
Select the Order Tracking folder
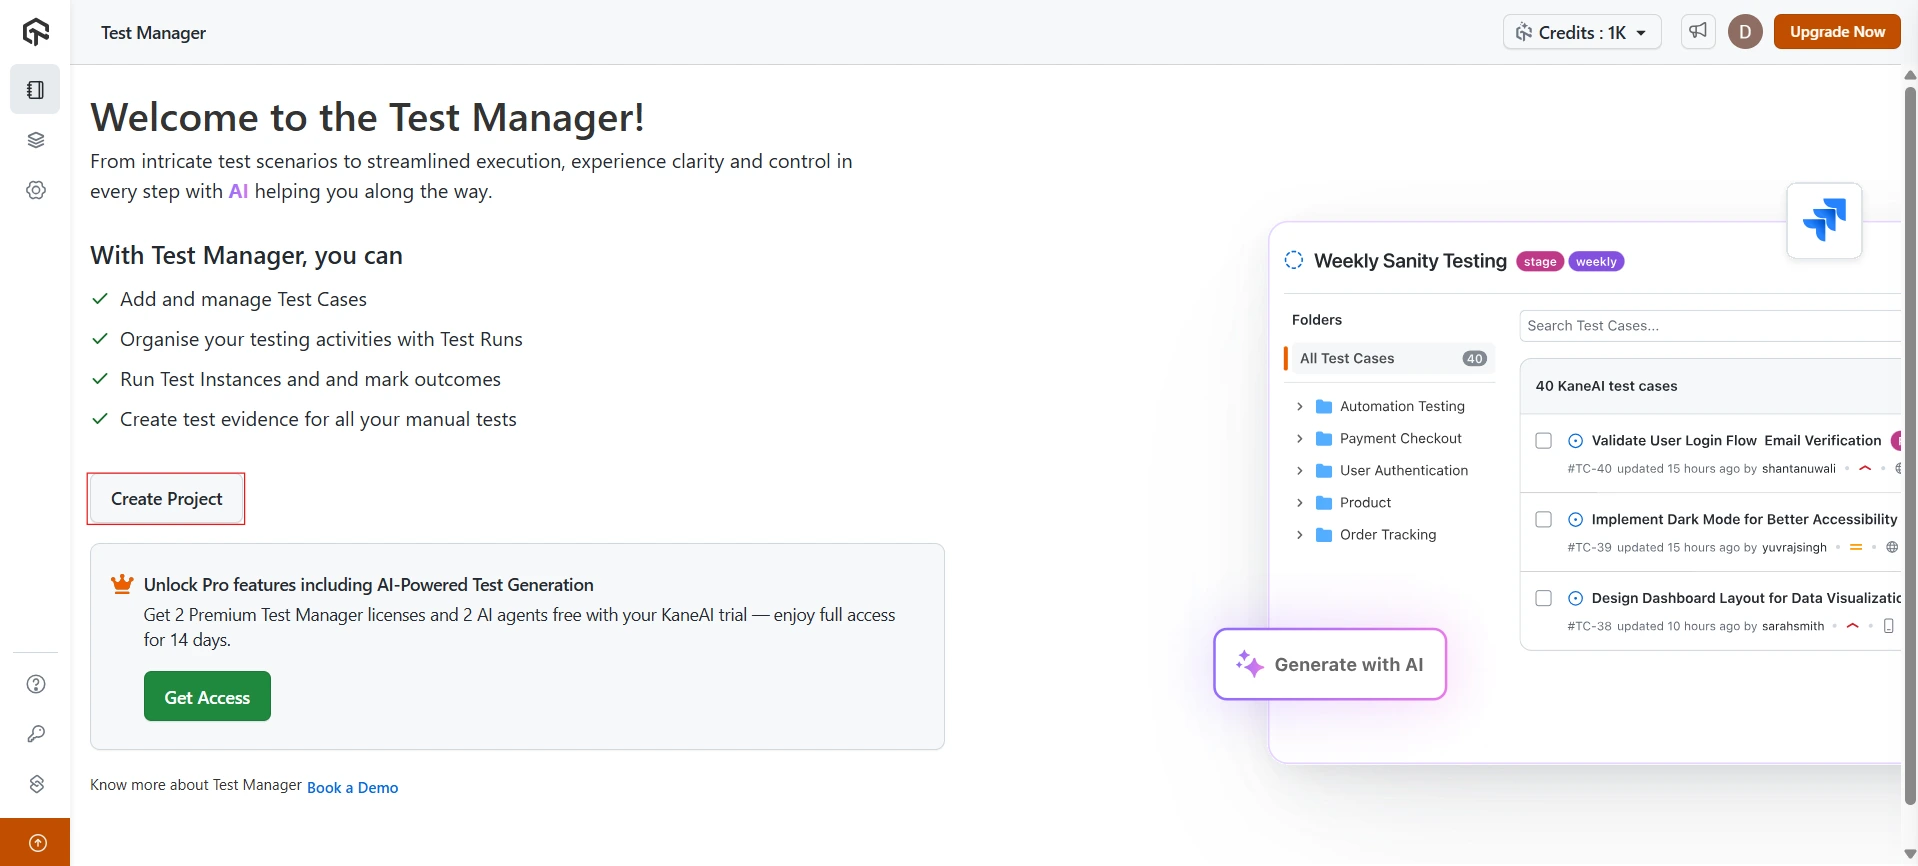[1387, 535]
